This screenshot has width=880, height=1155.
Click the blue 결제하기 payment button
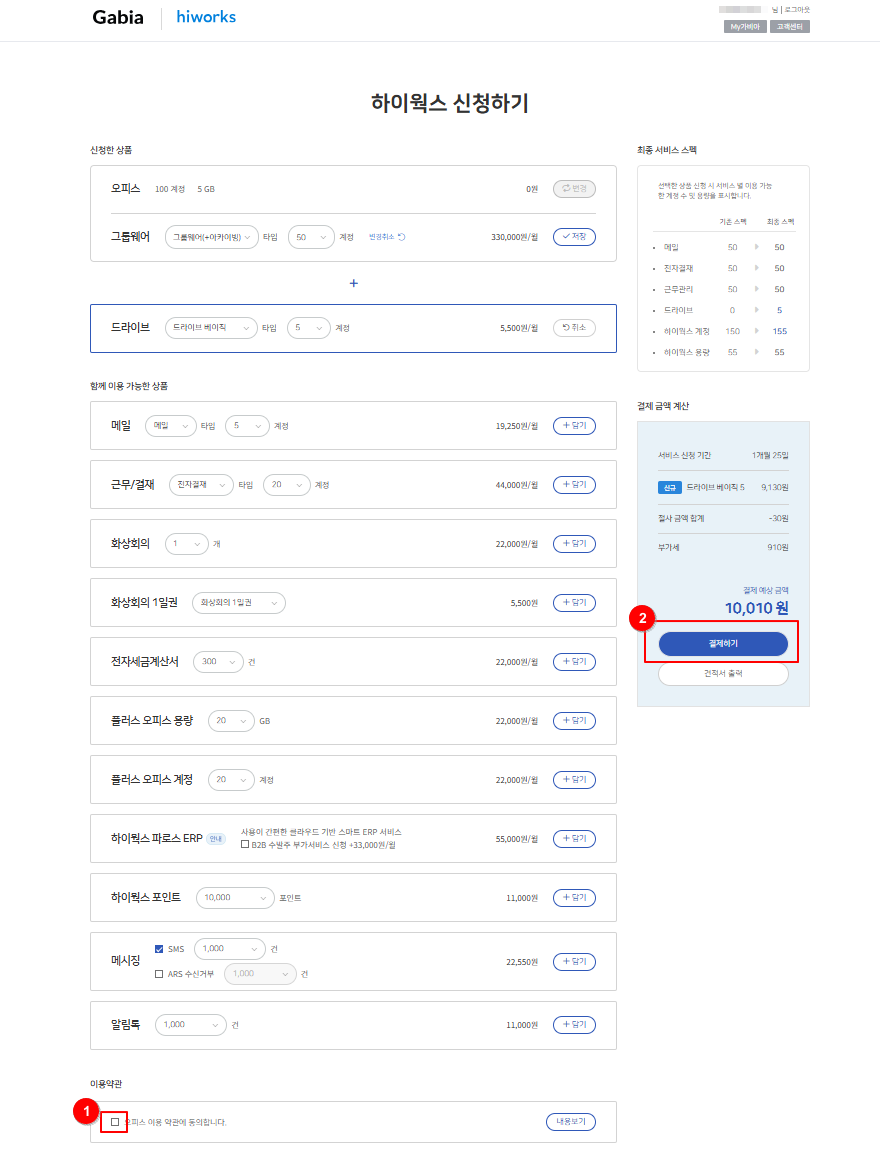723,643
